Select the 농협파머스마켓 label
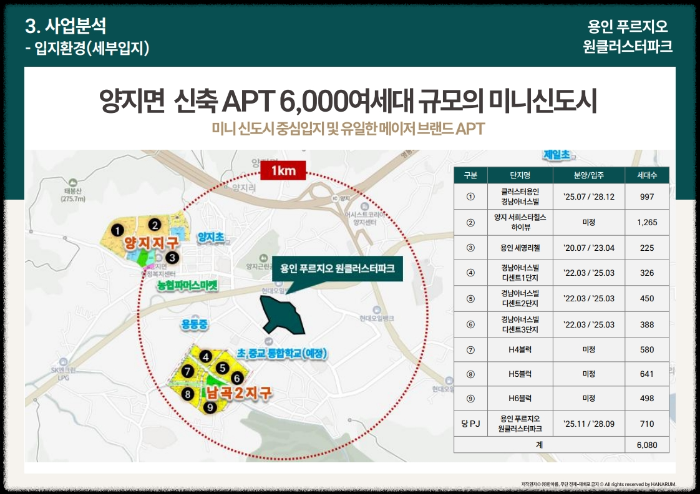The image size is (700, 494). tap(187, 285)
